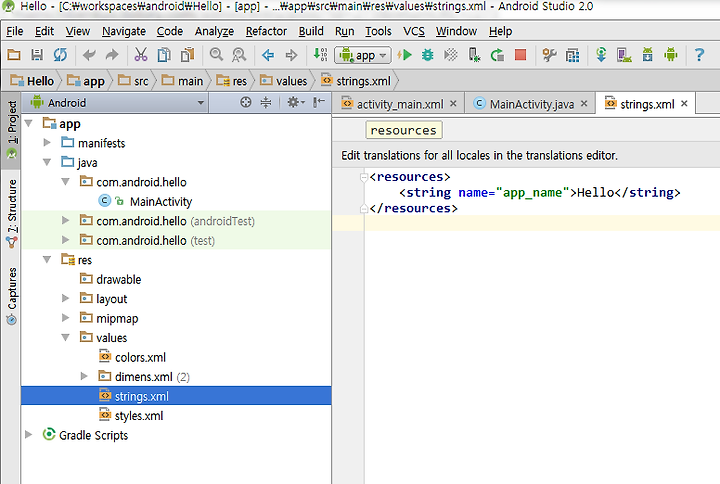Click the Run with Coverage icon

coord(450,55)
